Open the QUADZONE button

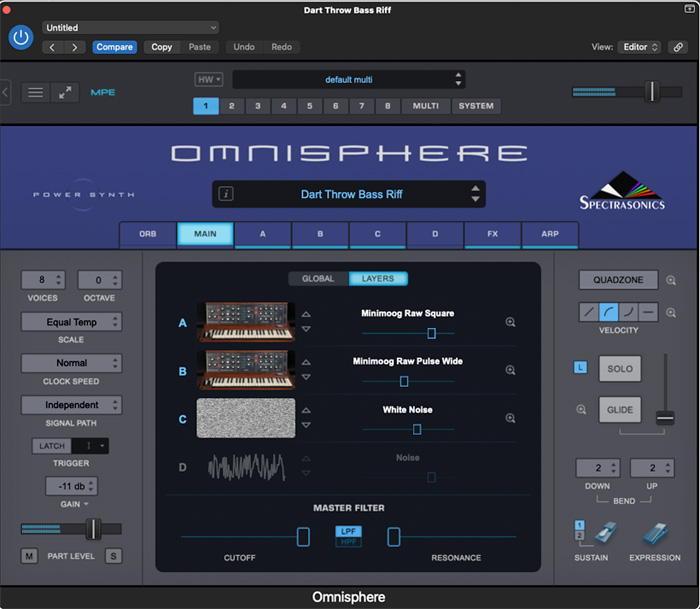click(x=618, y=280)
